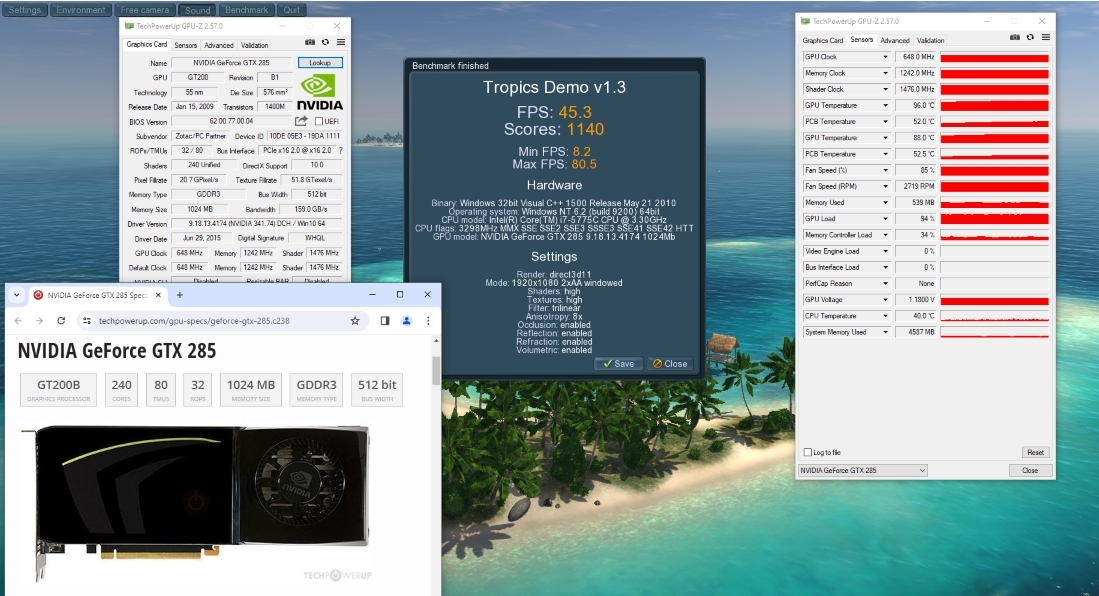Click the 512 bit bus width box

click(x=377, y=390)
